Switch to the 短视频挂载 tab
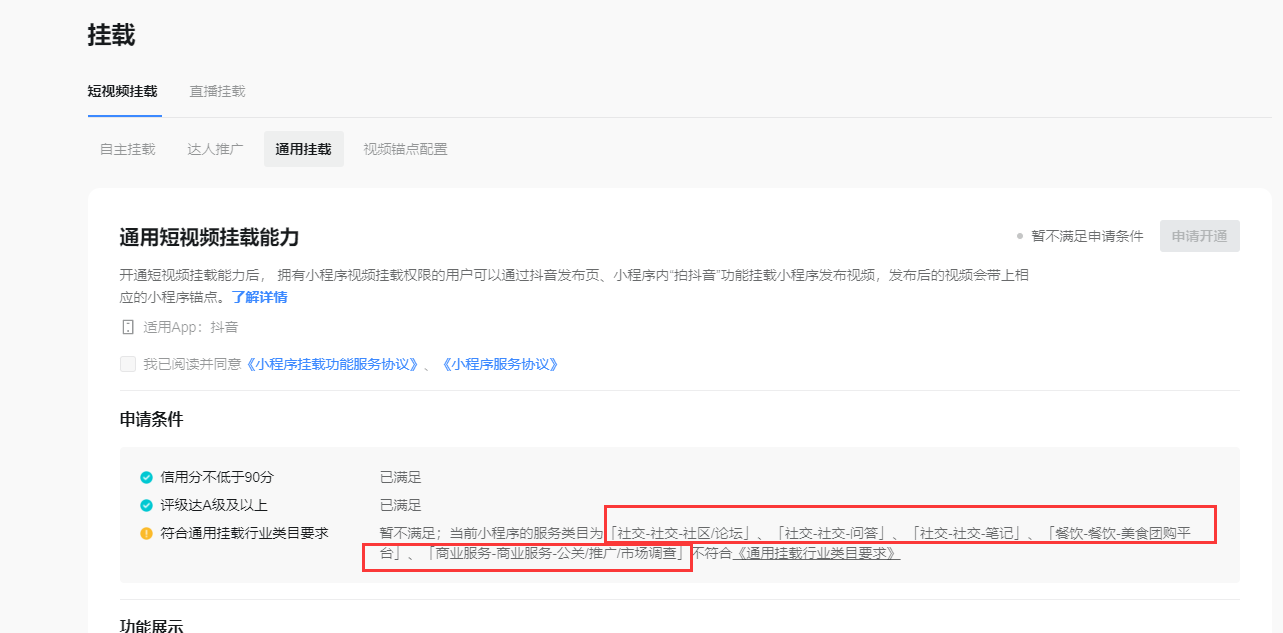Screen dimensions: 1283x633 pos(122,91)
